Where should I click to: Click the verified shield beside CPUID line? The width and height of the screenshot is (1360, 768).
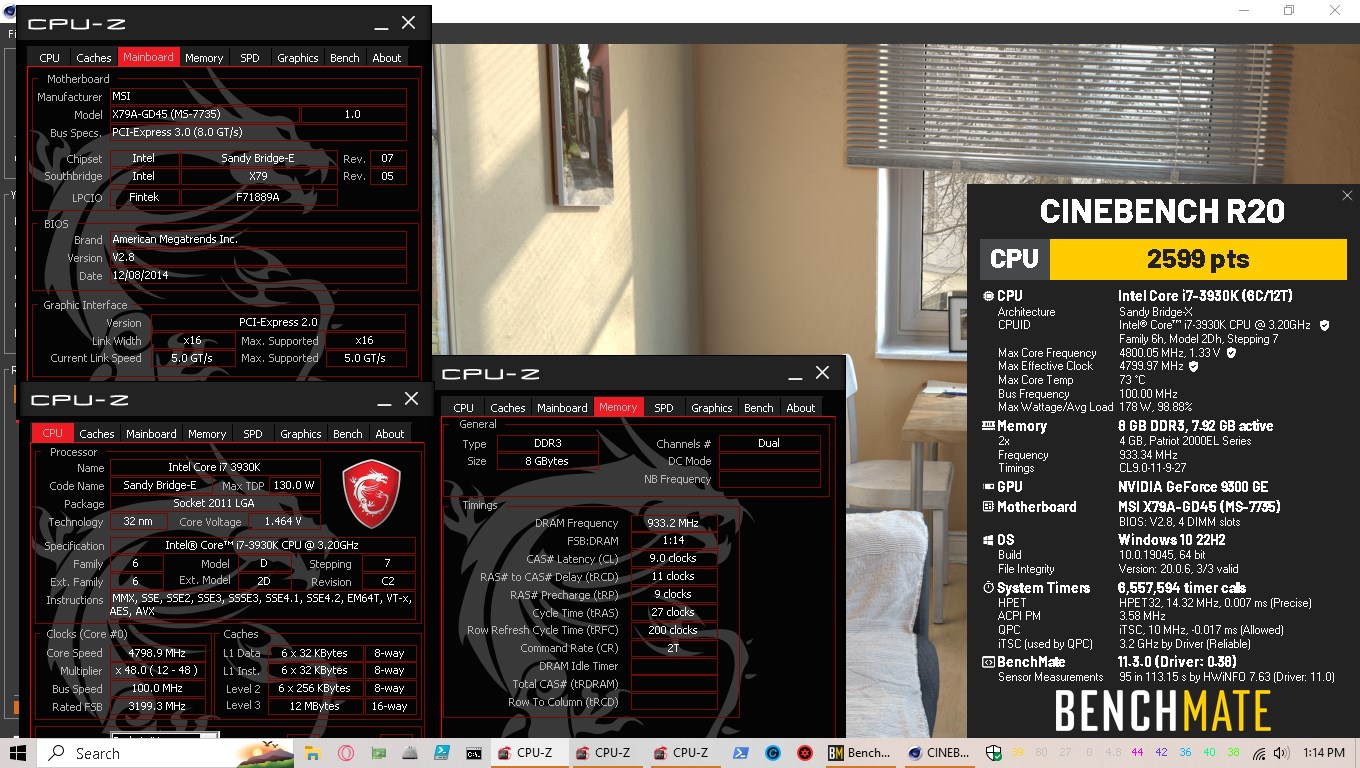(1324, 325)
